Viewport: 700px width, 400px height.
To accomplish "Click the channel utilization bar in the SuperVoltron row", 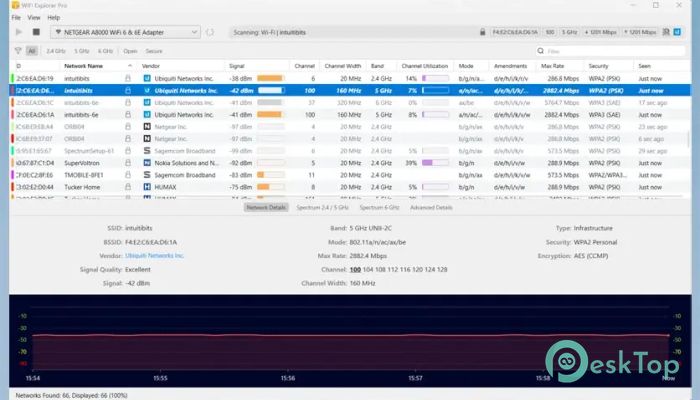I will pyautogui.click(x=435, y=163).
